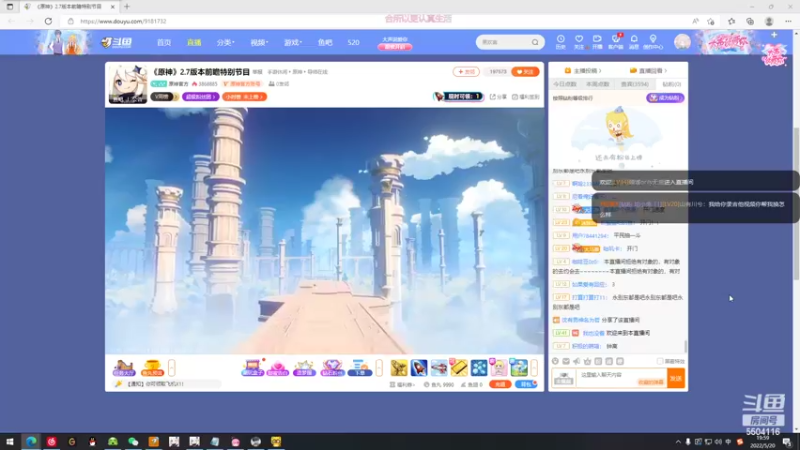This screenshot has height=450, width=800.
Task: Click inside the site search box
Action: (x=504, y=42)
